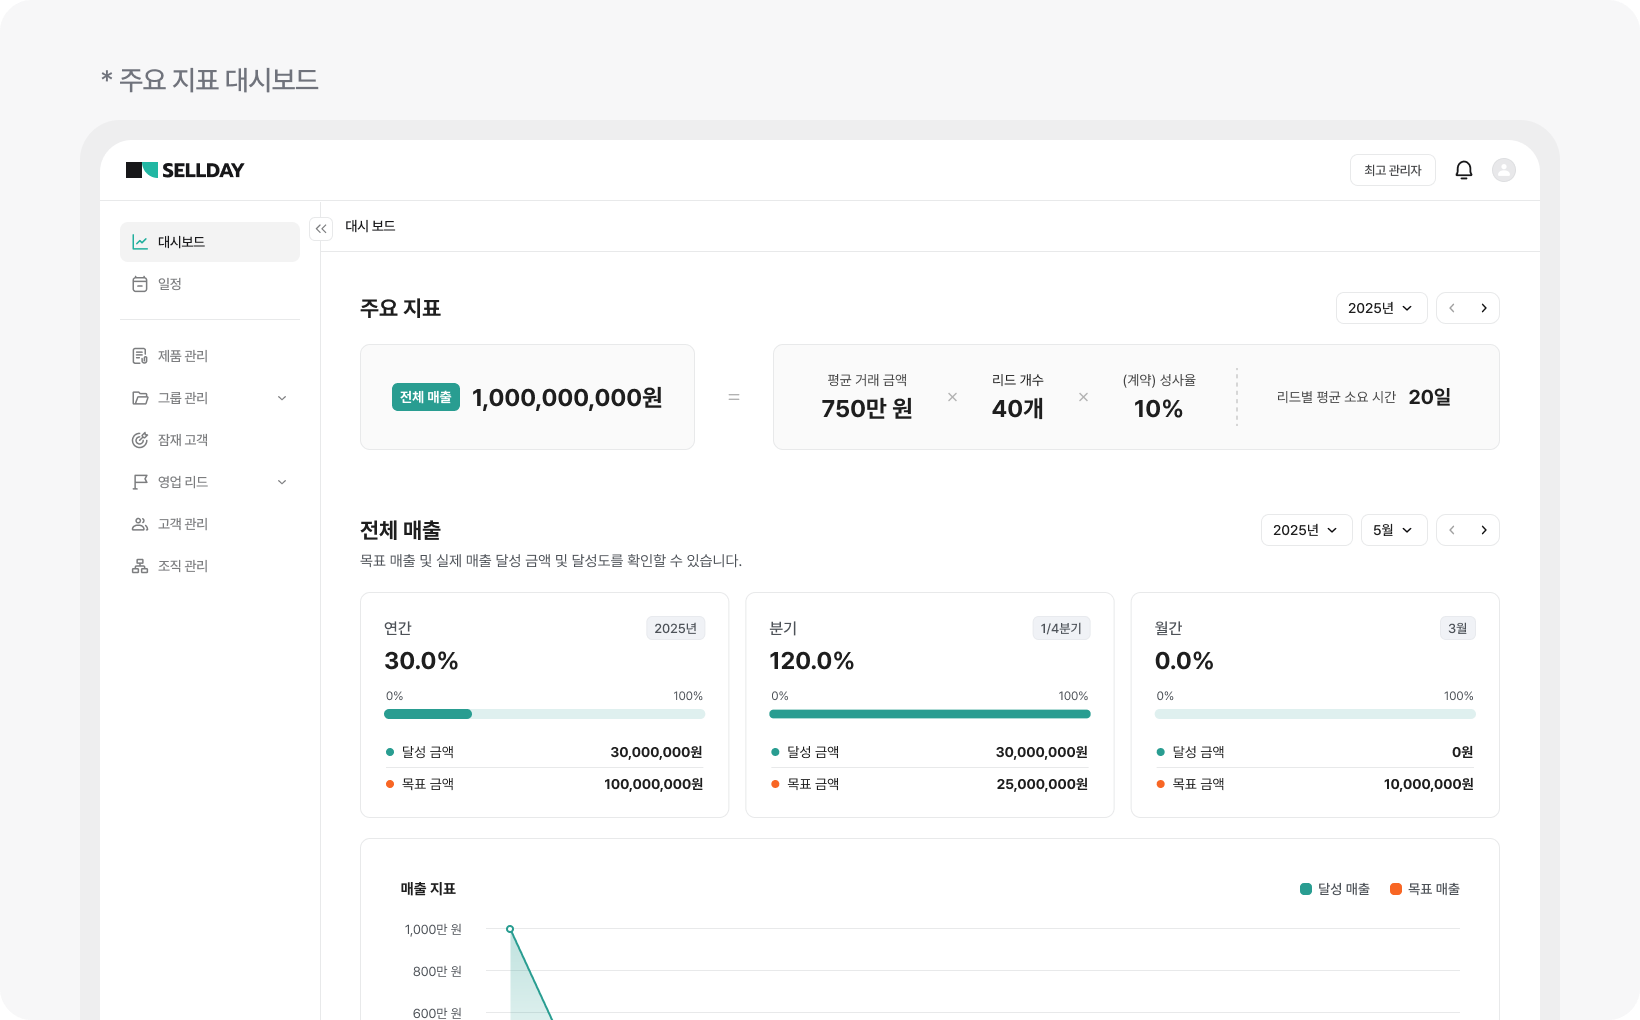Click the 제품 관리 icon
The image size is (1640, 1020).
point(140,356)
